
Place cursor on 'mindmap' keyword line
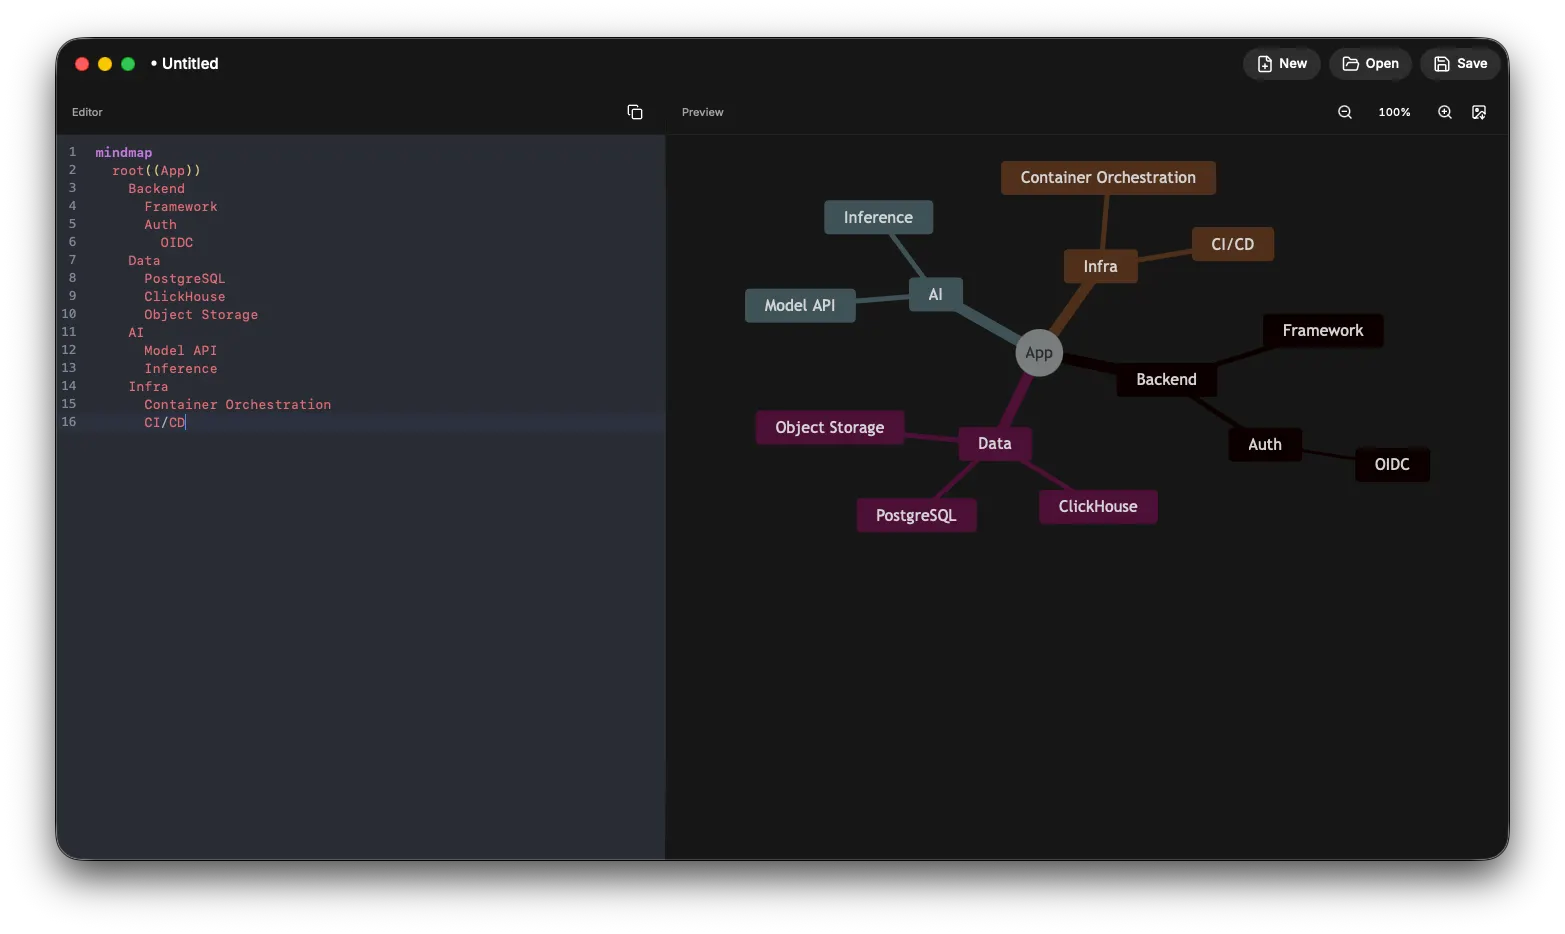[x=124, y=153]
